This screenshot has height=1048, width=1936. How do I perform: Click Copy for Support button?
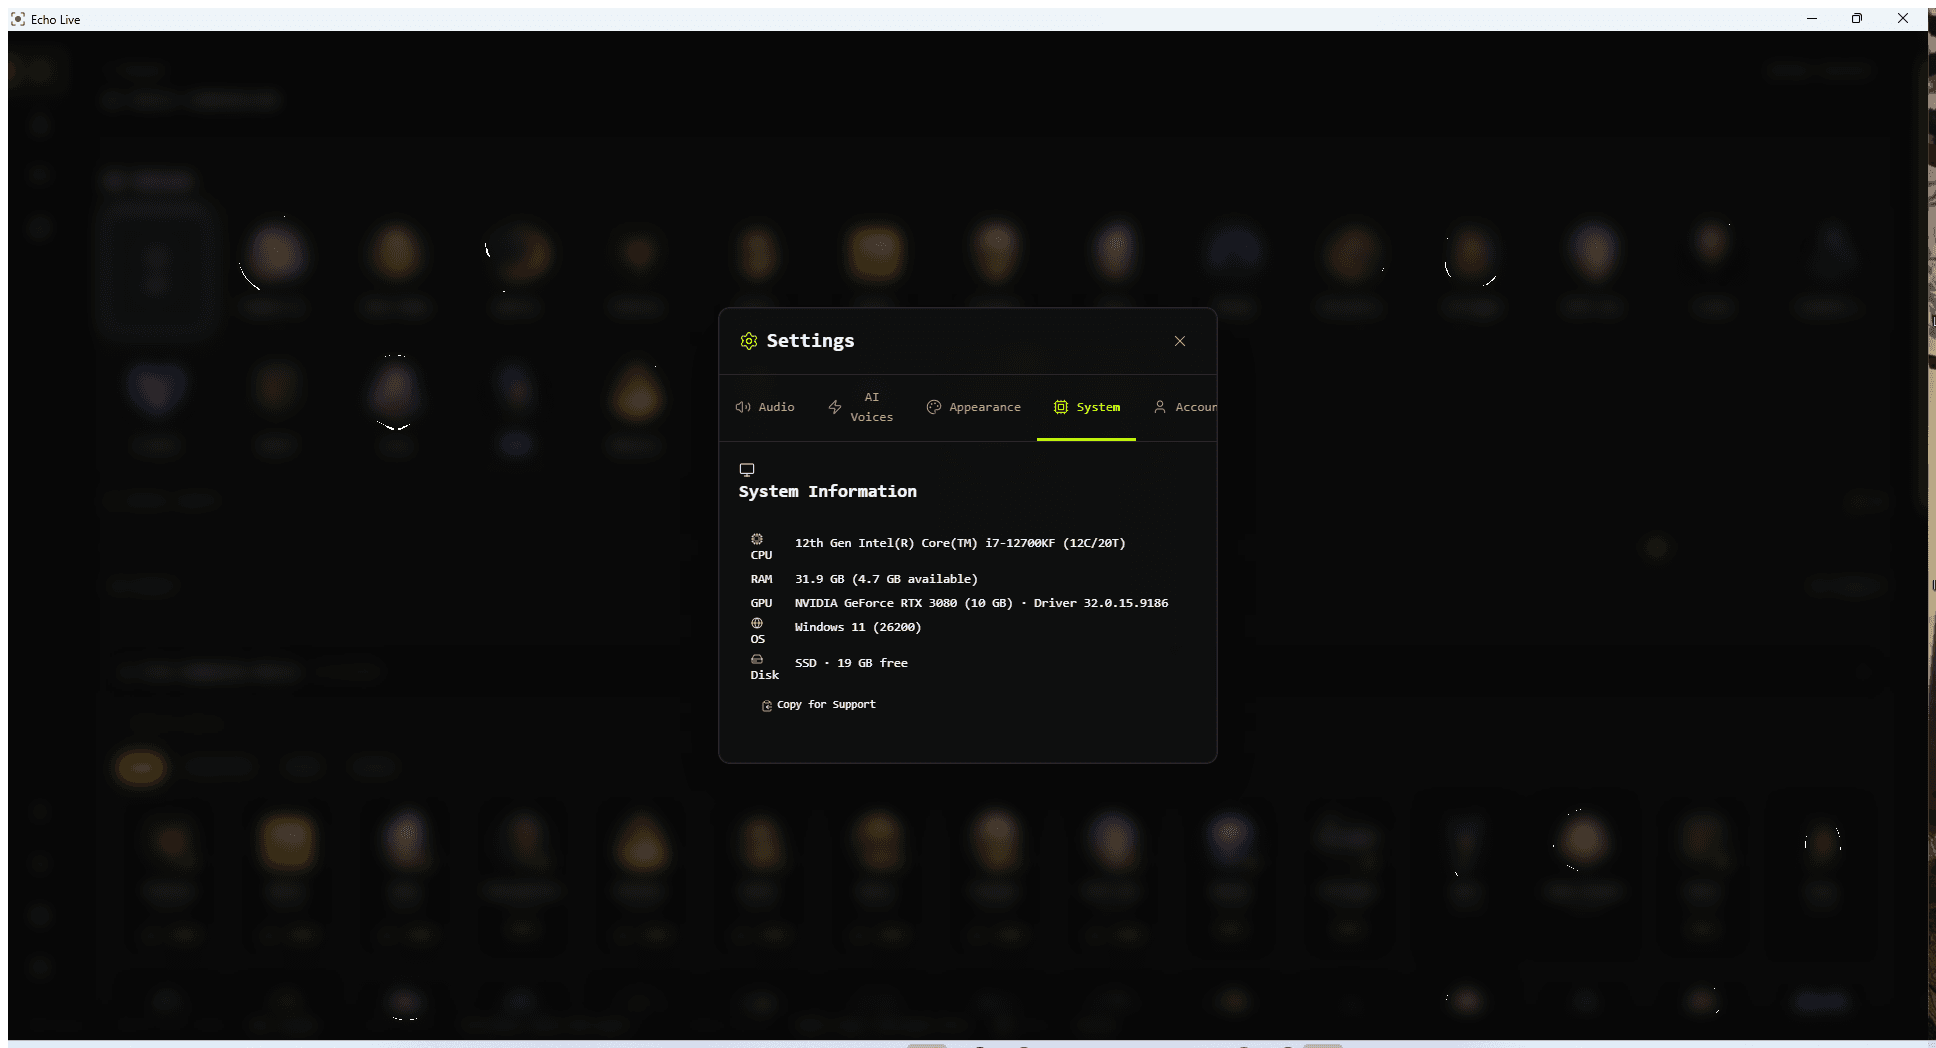point(818,705)
